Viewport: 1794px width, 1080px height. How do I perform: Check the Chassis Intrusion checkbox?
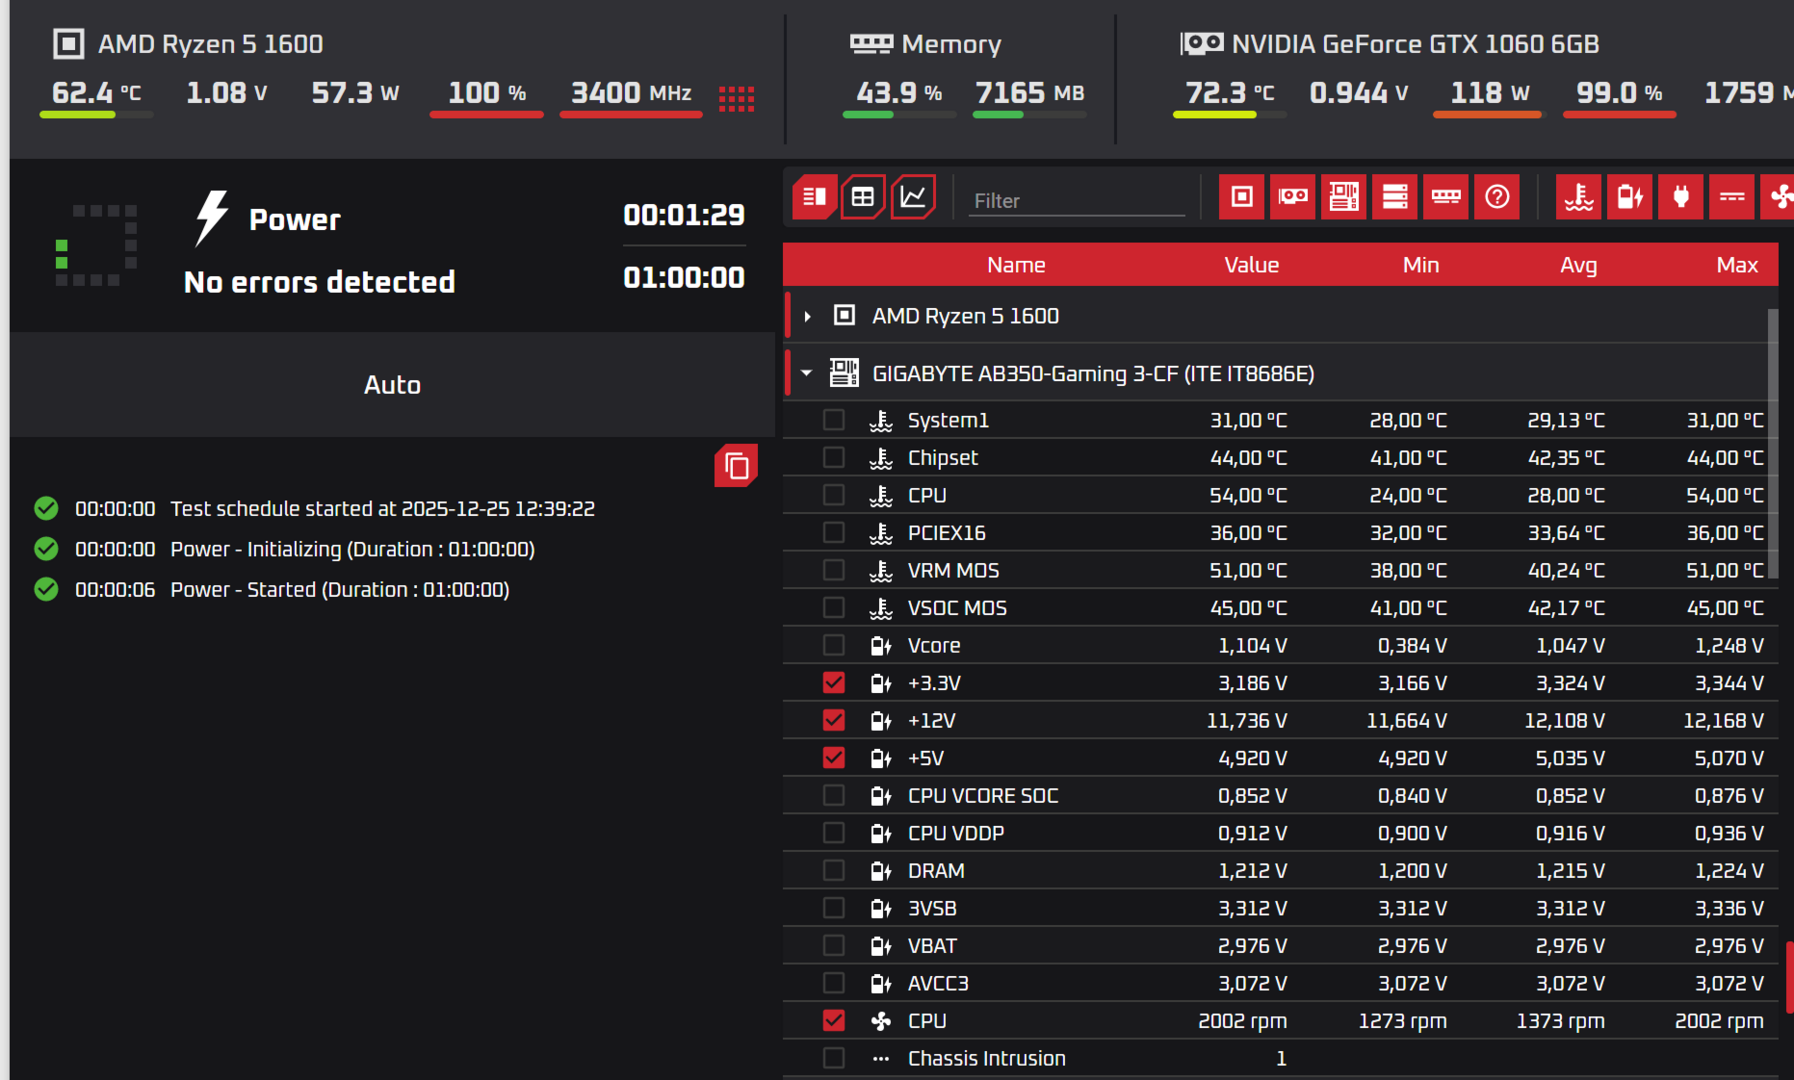pos(833,1058)
